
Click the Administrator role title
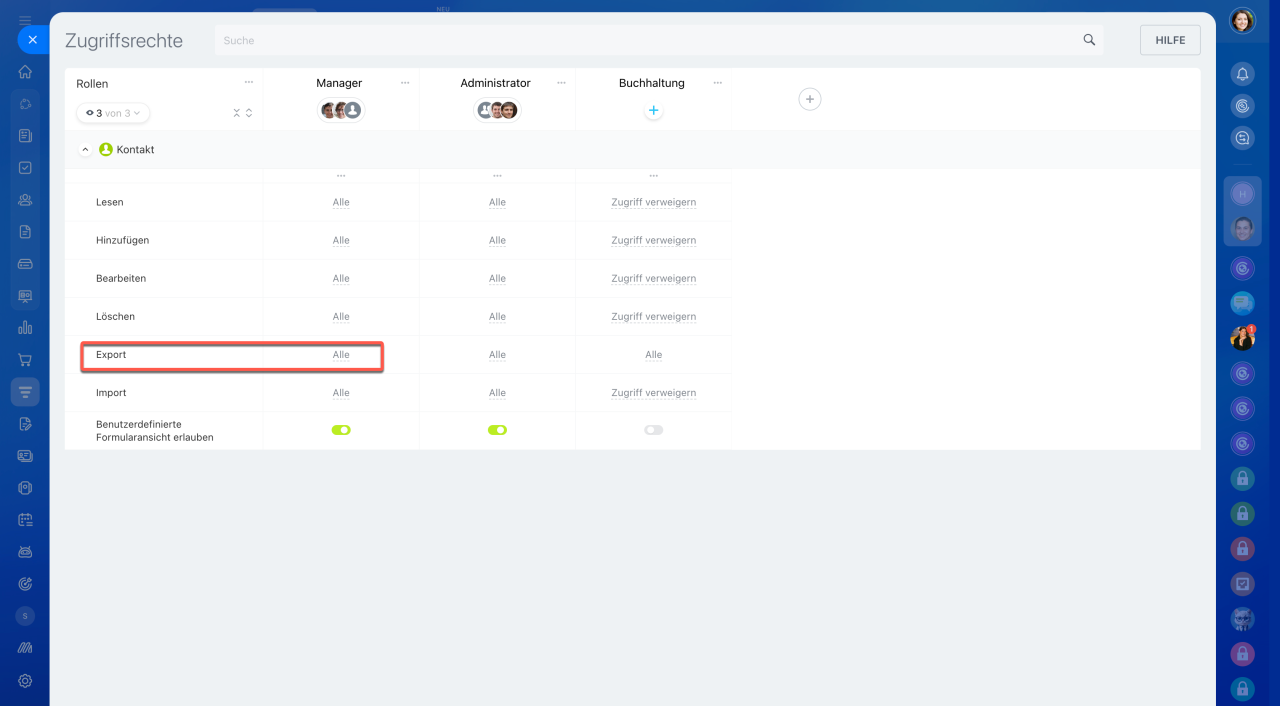coord(495,83)
